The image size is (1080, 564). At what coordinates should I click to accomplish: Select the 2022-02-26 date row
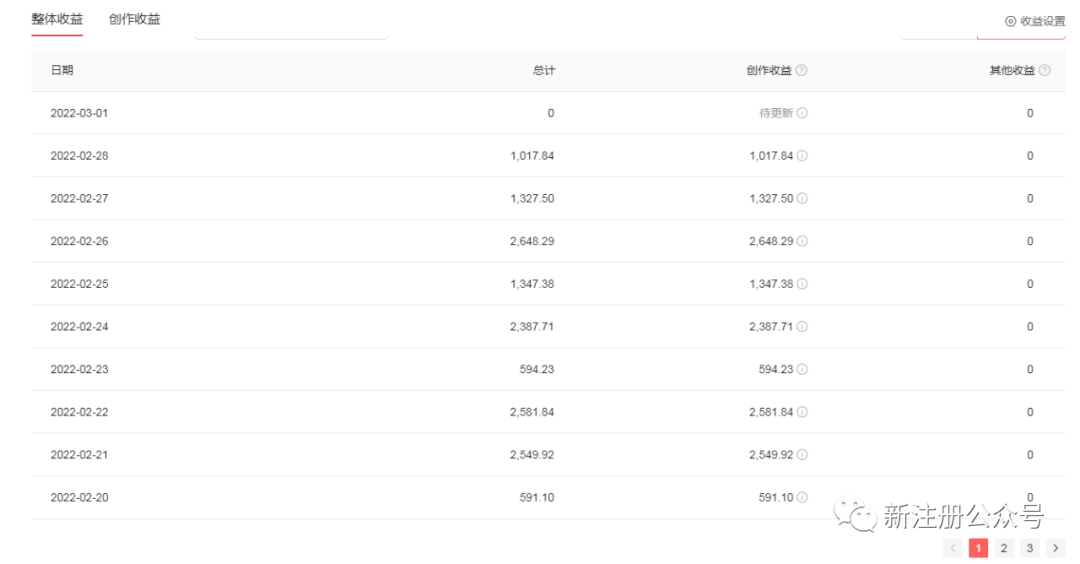(x=79, y=241)
